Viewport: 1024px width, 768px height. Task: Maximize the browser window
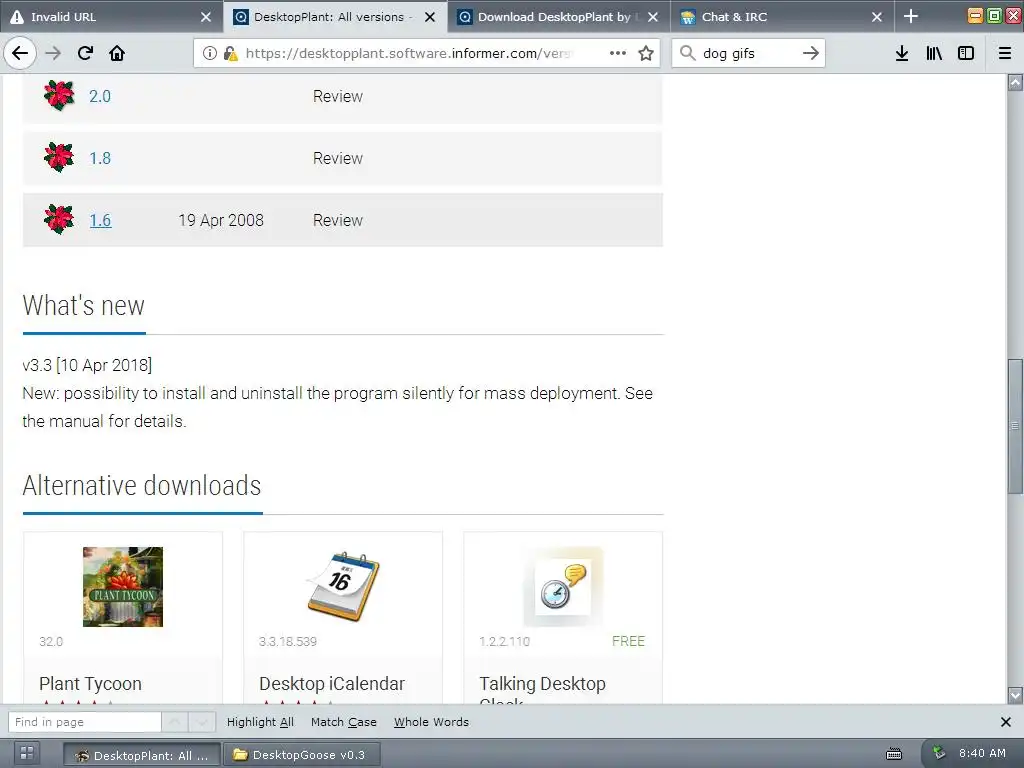[994, 16]
